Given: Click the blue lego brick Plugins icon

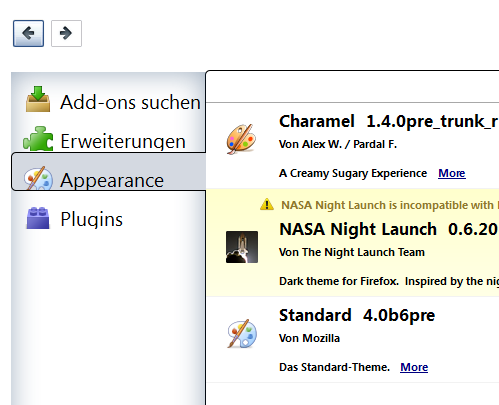Looking at the screenshot, I should pos(38,218).
